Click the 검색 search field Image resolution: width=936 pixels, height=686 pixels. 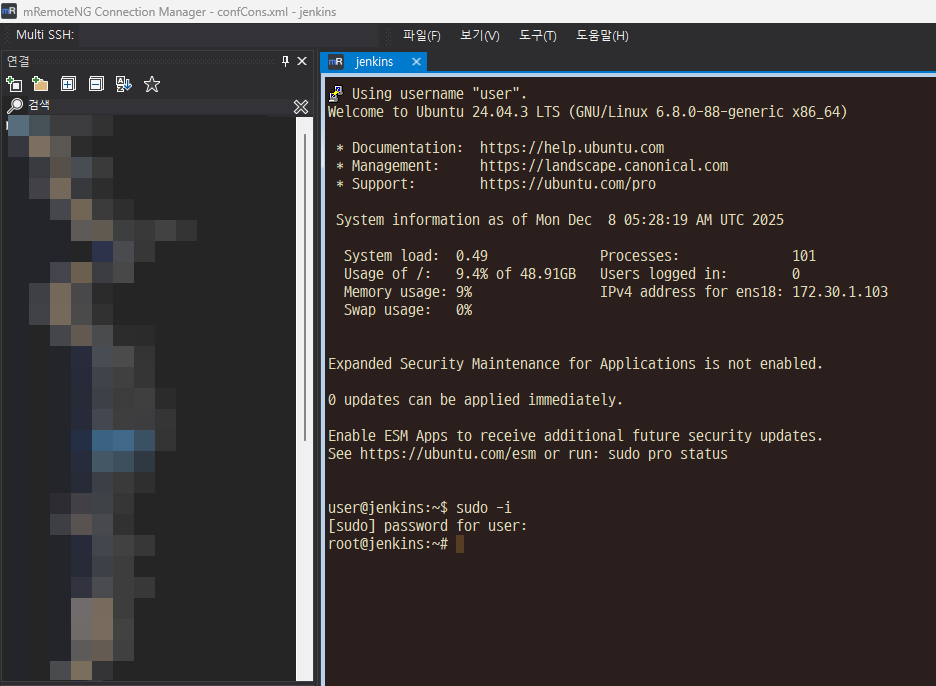tap(159, 106)
